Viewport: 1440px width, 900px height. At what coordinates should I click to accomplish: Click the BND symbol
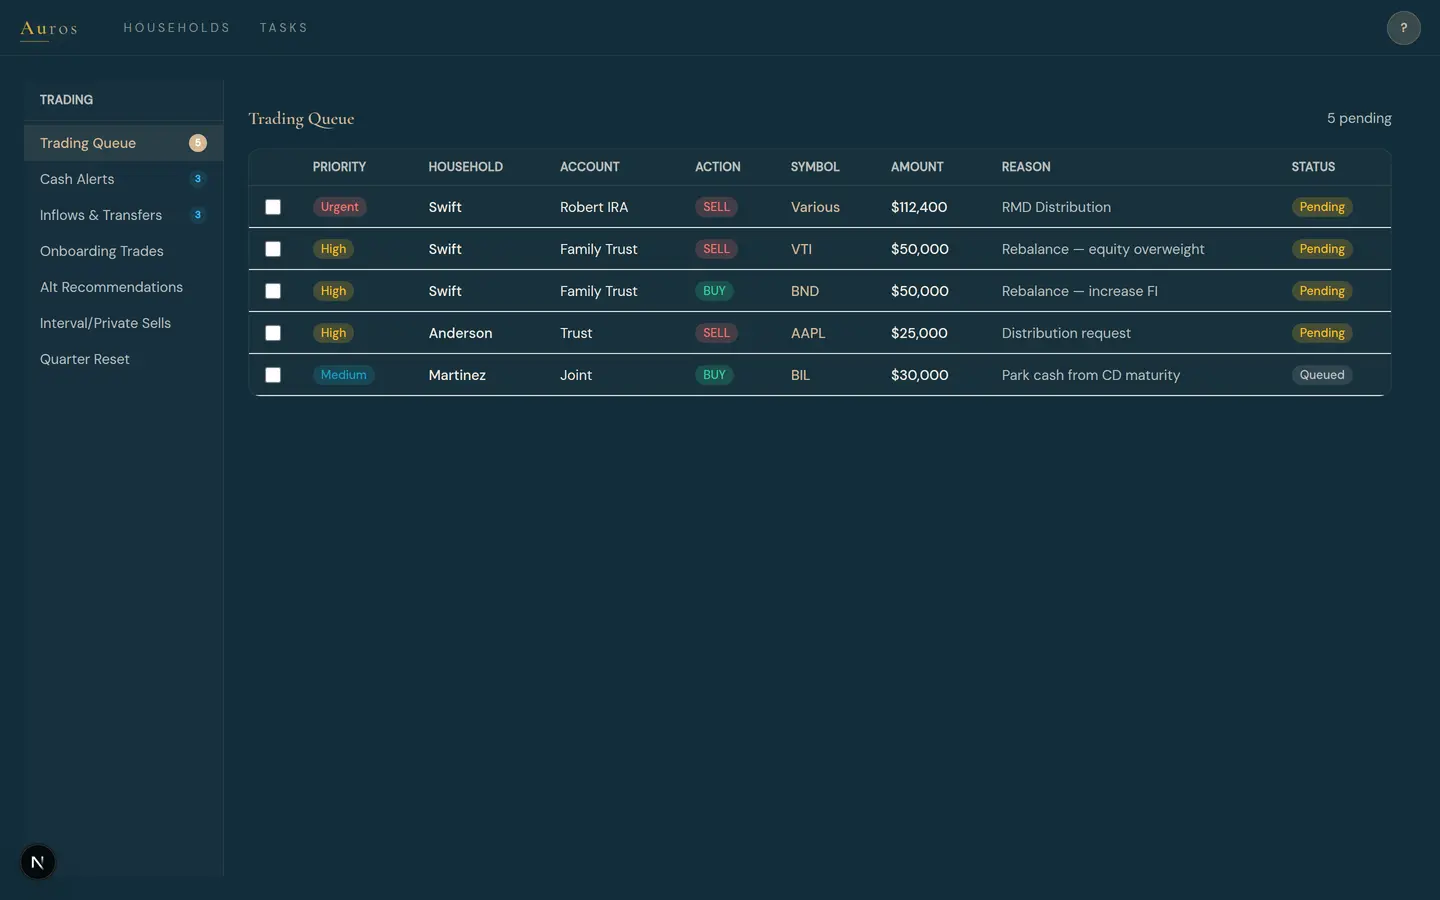click(x=805, y=291)
